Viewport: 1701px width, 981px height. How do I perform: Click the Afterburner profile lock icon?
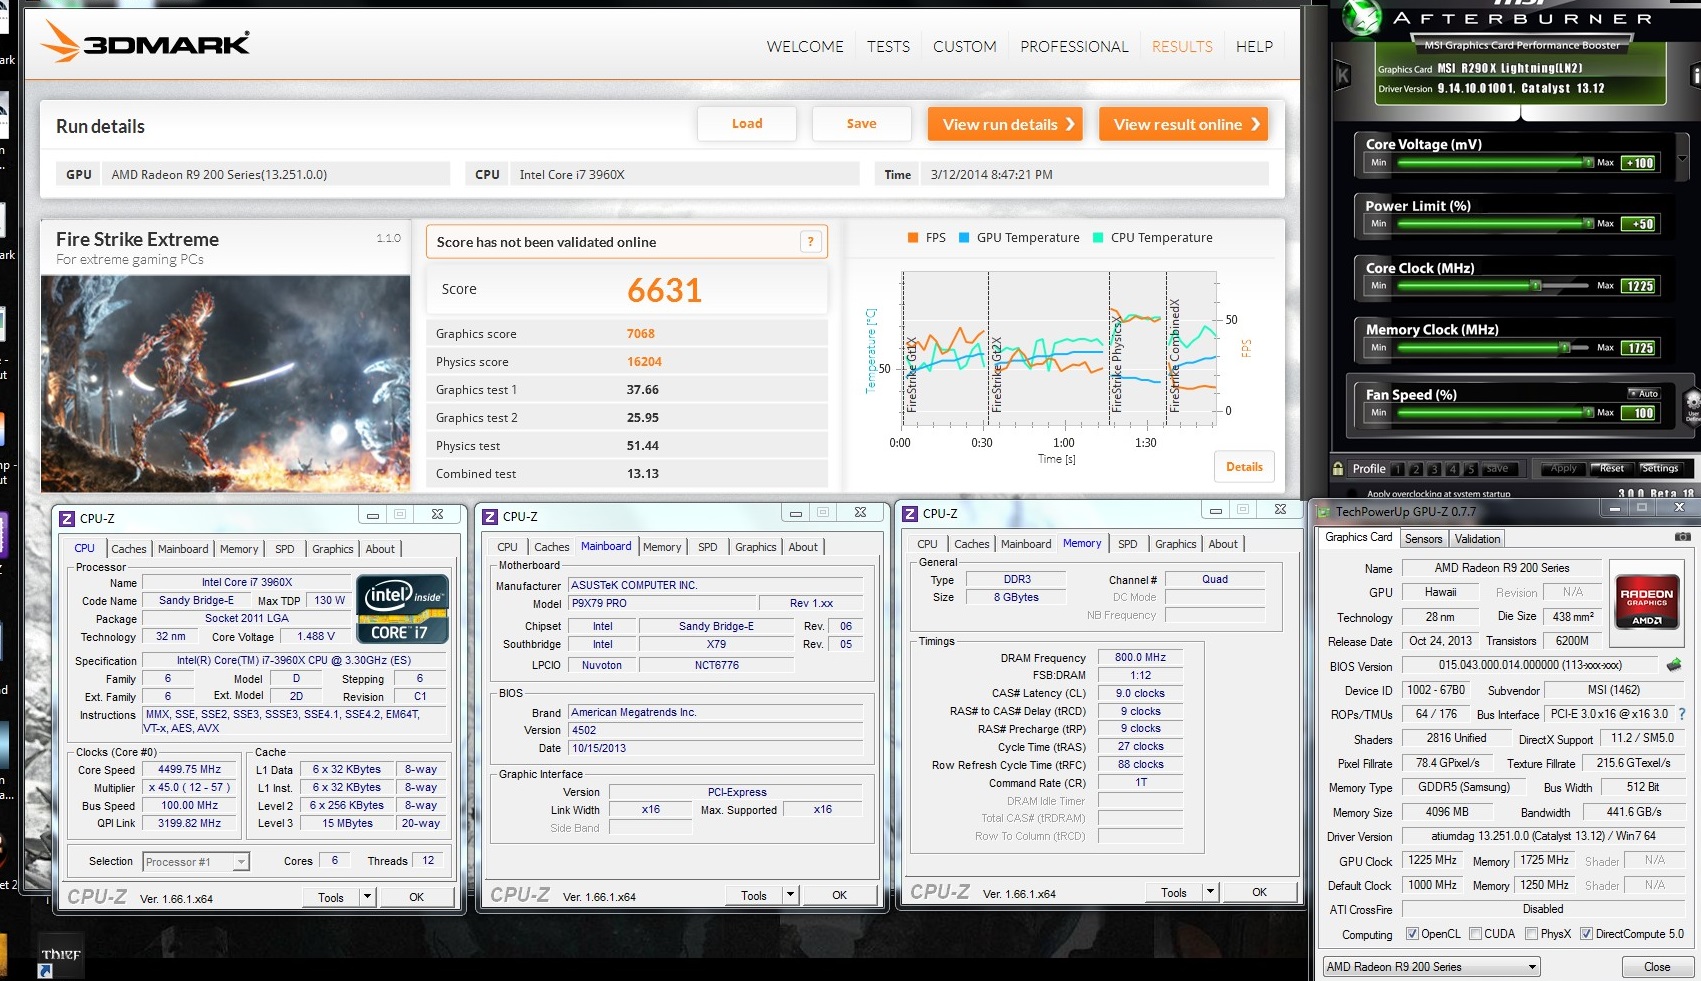tap(1338, 468)
